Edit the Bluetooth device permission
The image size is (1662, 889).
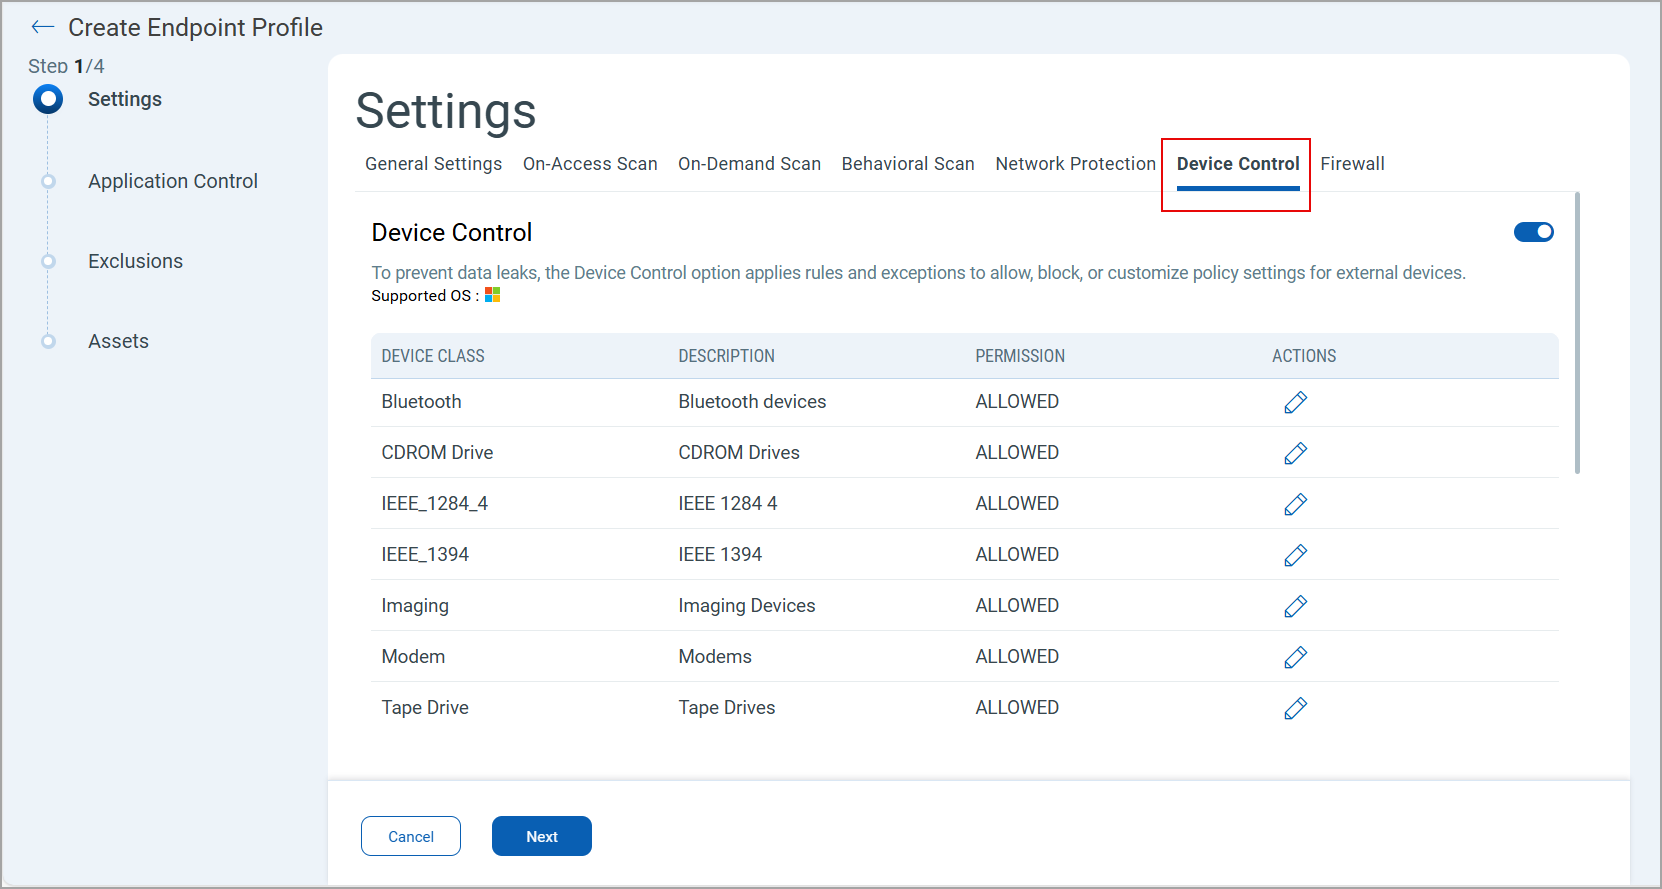pos(1295,402)
